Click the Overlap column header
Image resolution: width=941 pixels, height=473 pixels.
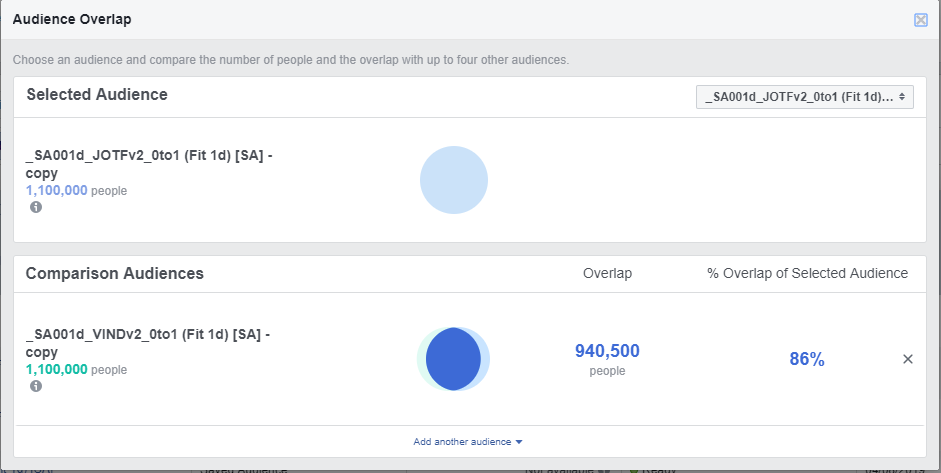(607, 273)
